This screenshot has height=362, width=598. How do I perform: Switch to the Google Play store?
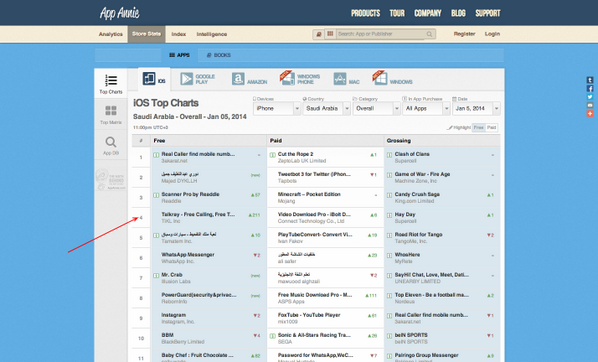[198, 79]
